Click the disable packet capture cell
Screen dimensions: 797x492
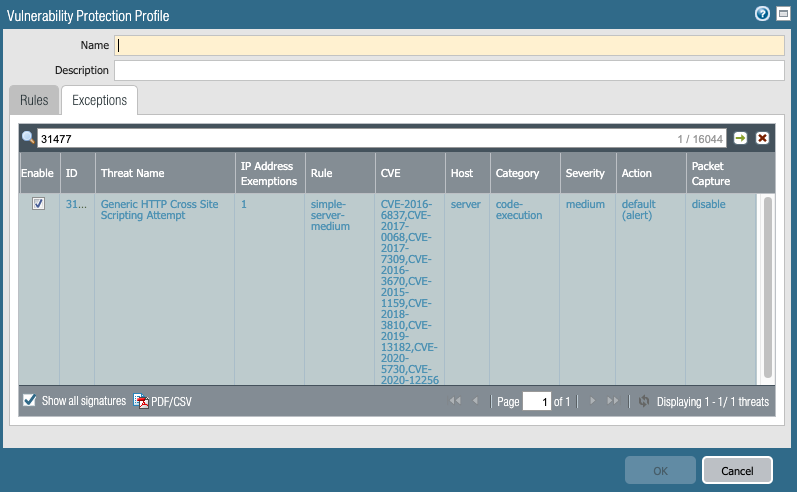click(x=708, y=204)
